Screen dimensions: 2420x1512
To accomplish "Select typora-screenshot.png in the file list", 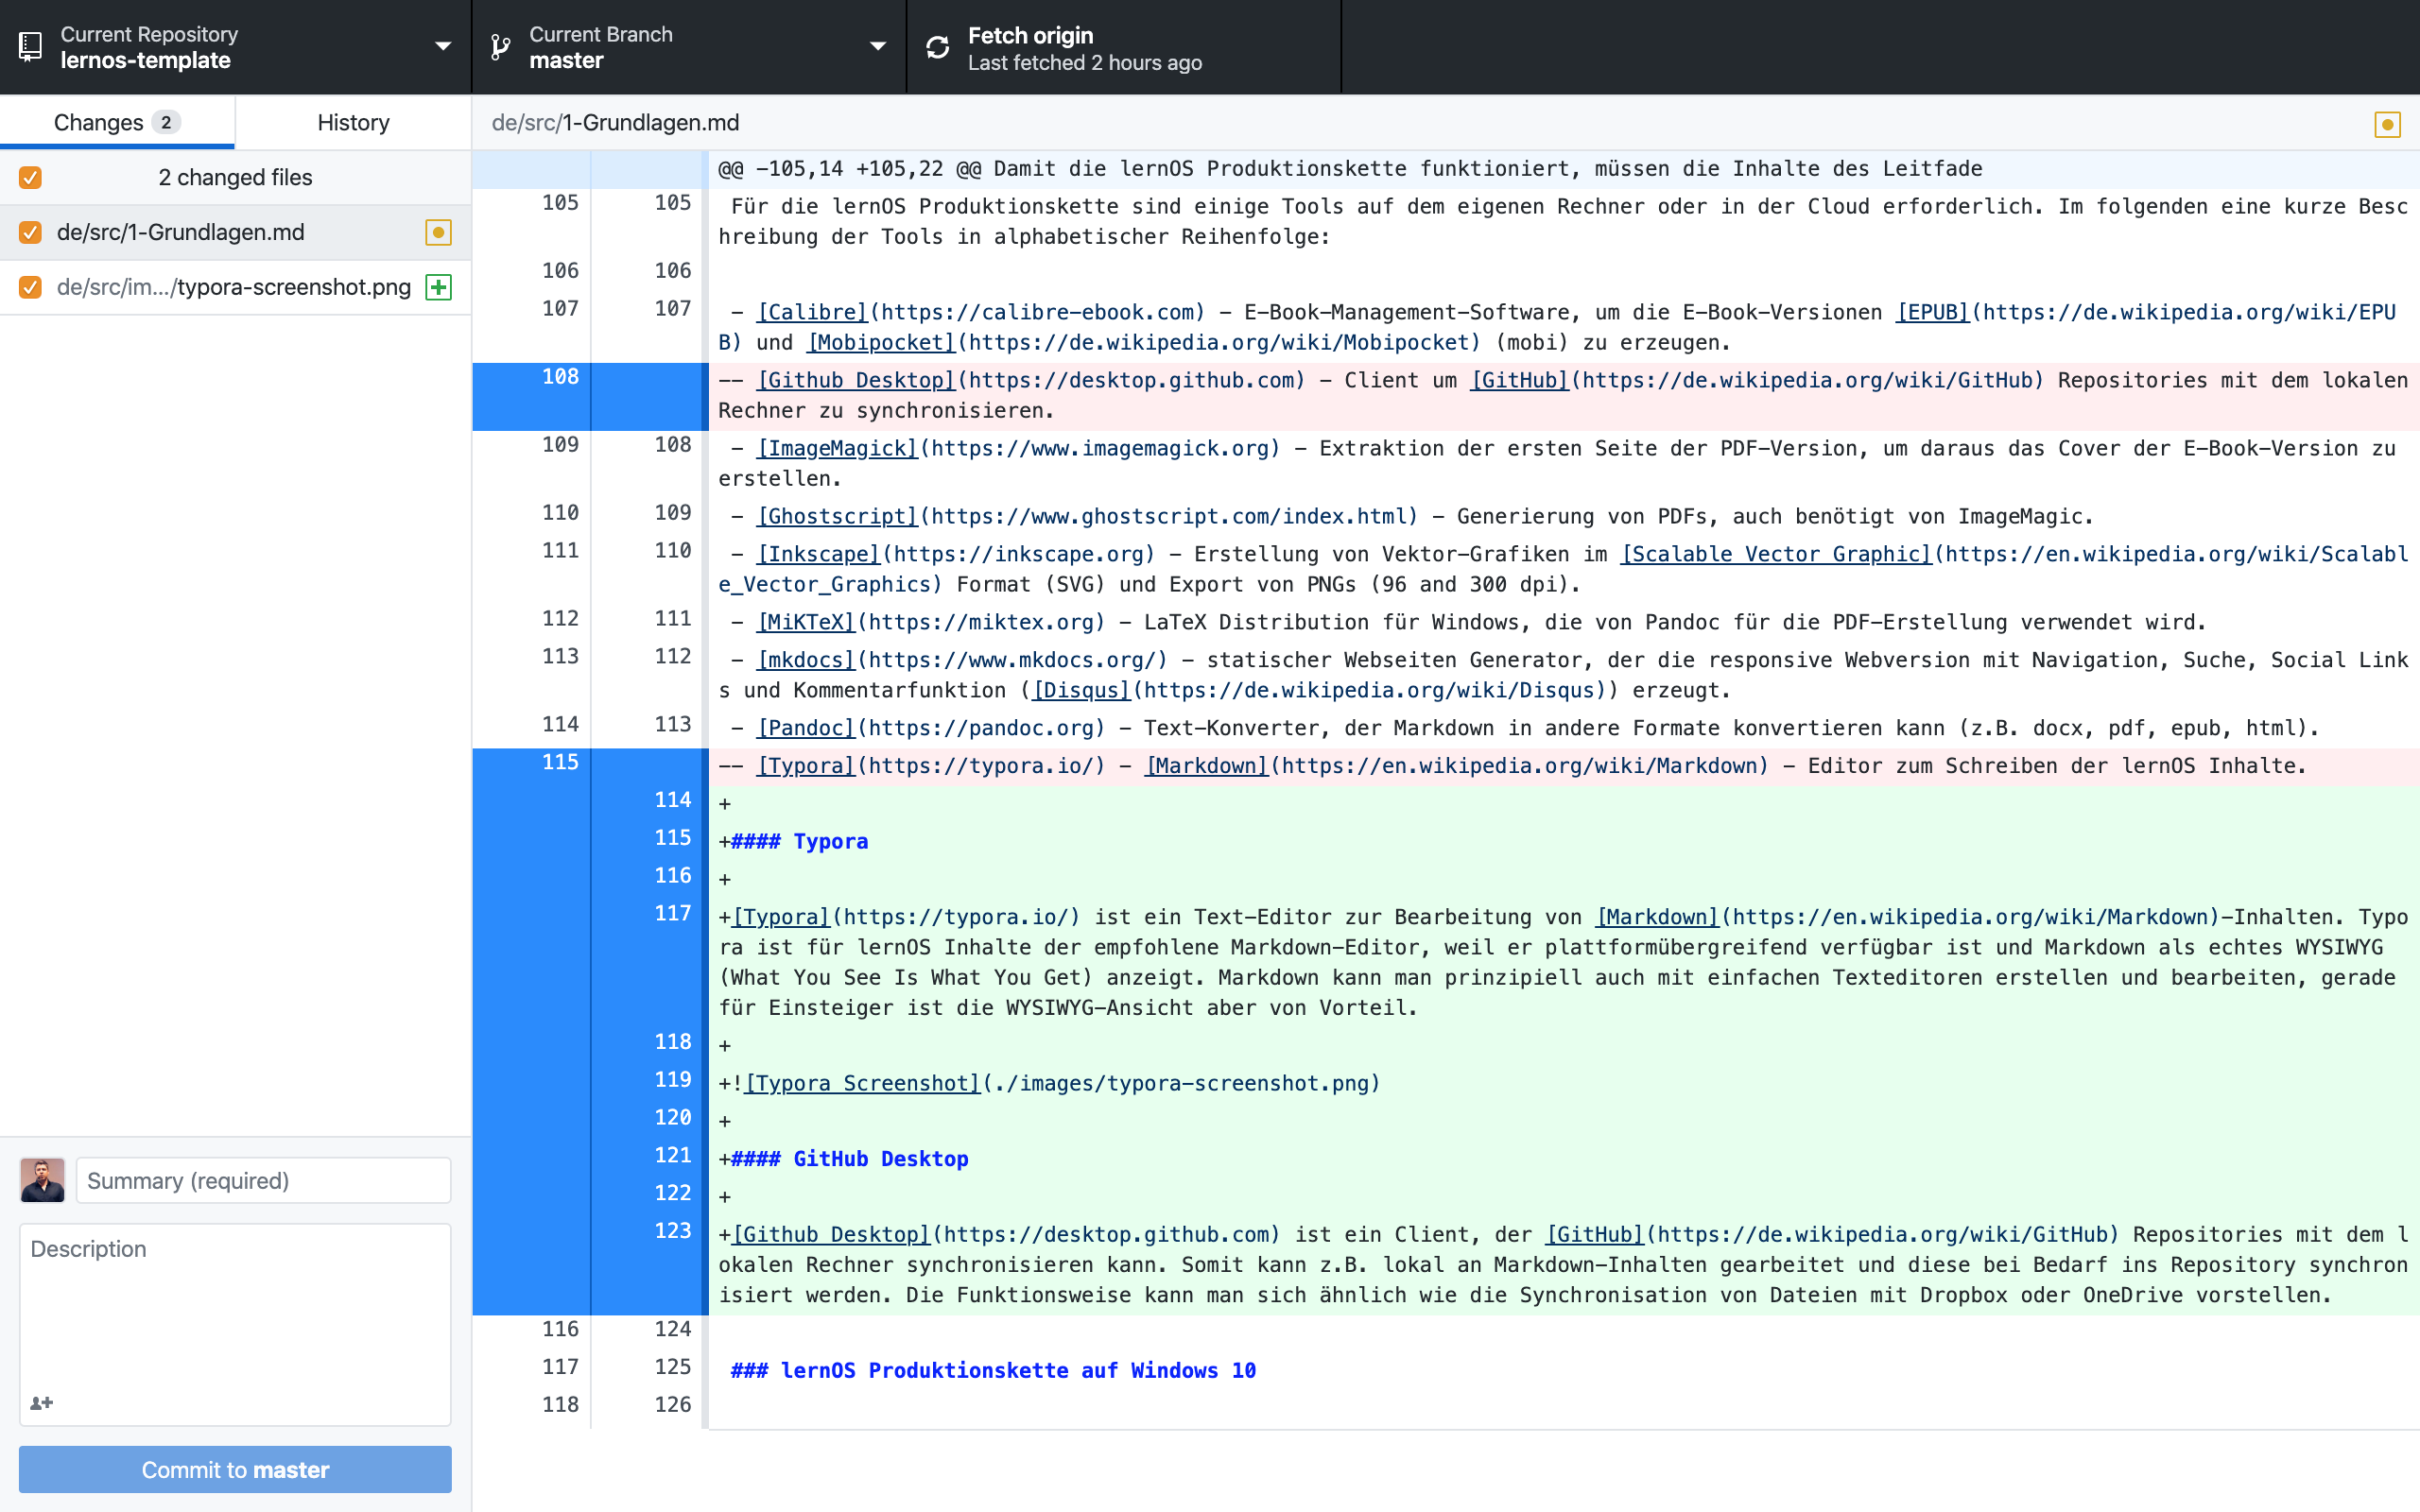I will (235, 288).
